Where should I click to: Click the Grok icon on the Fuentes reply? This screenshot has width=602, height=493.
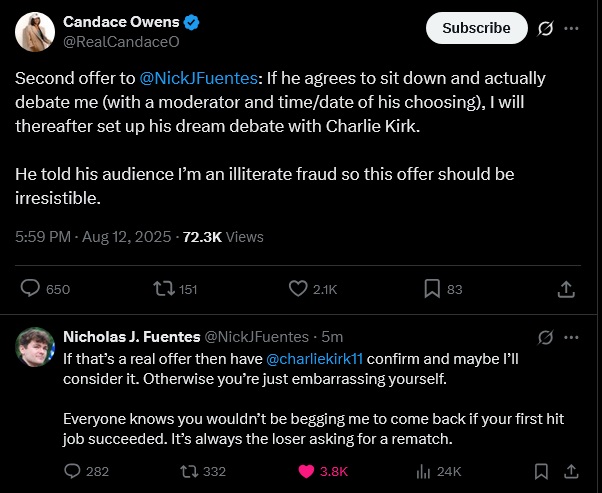pyautogui.click(x=546, y=337)
